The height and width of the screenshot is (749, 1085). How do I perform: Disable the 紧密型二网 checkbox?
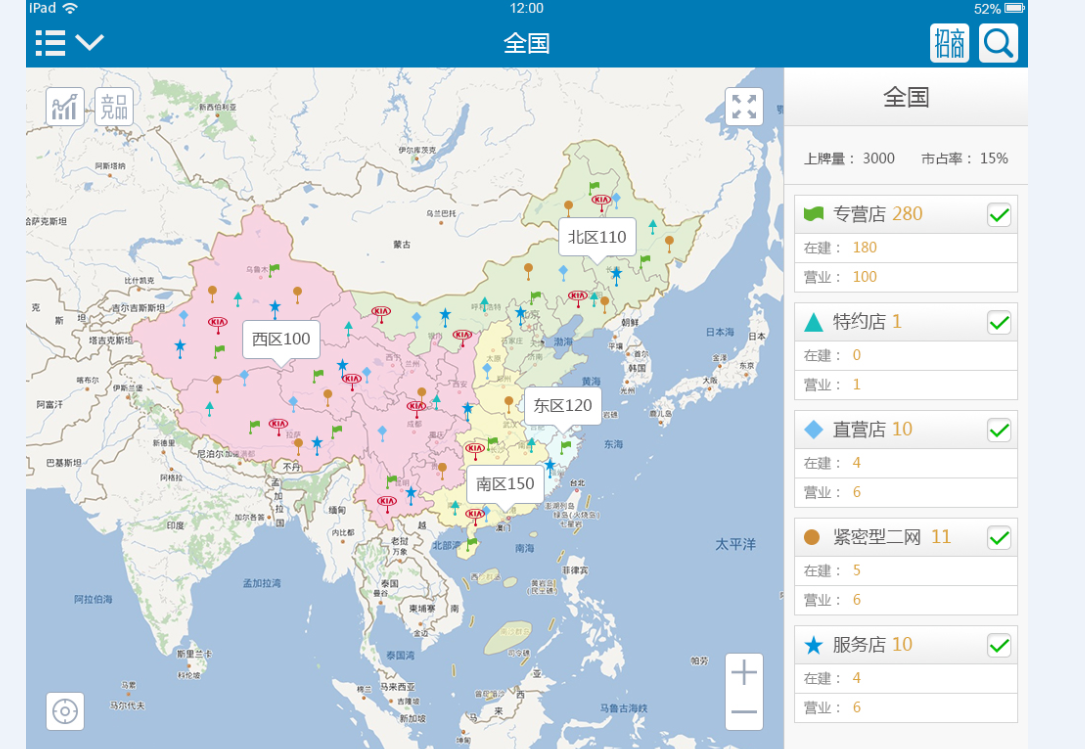coord(998,538)
